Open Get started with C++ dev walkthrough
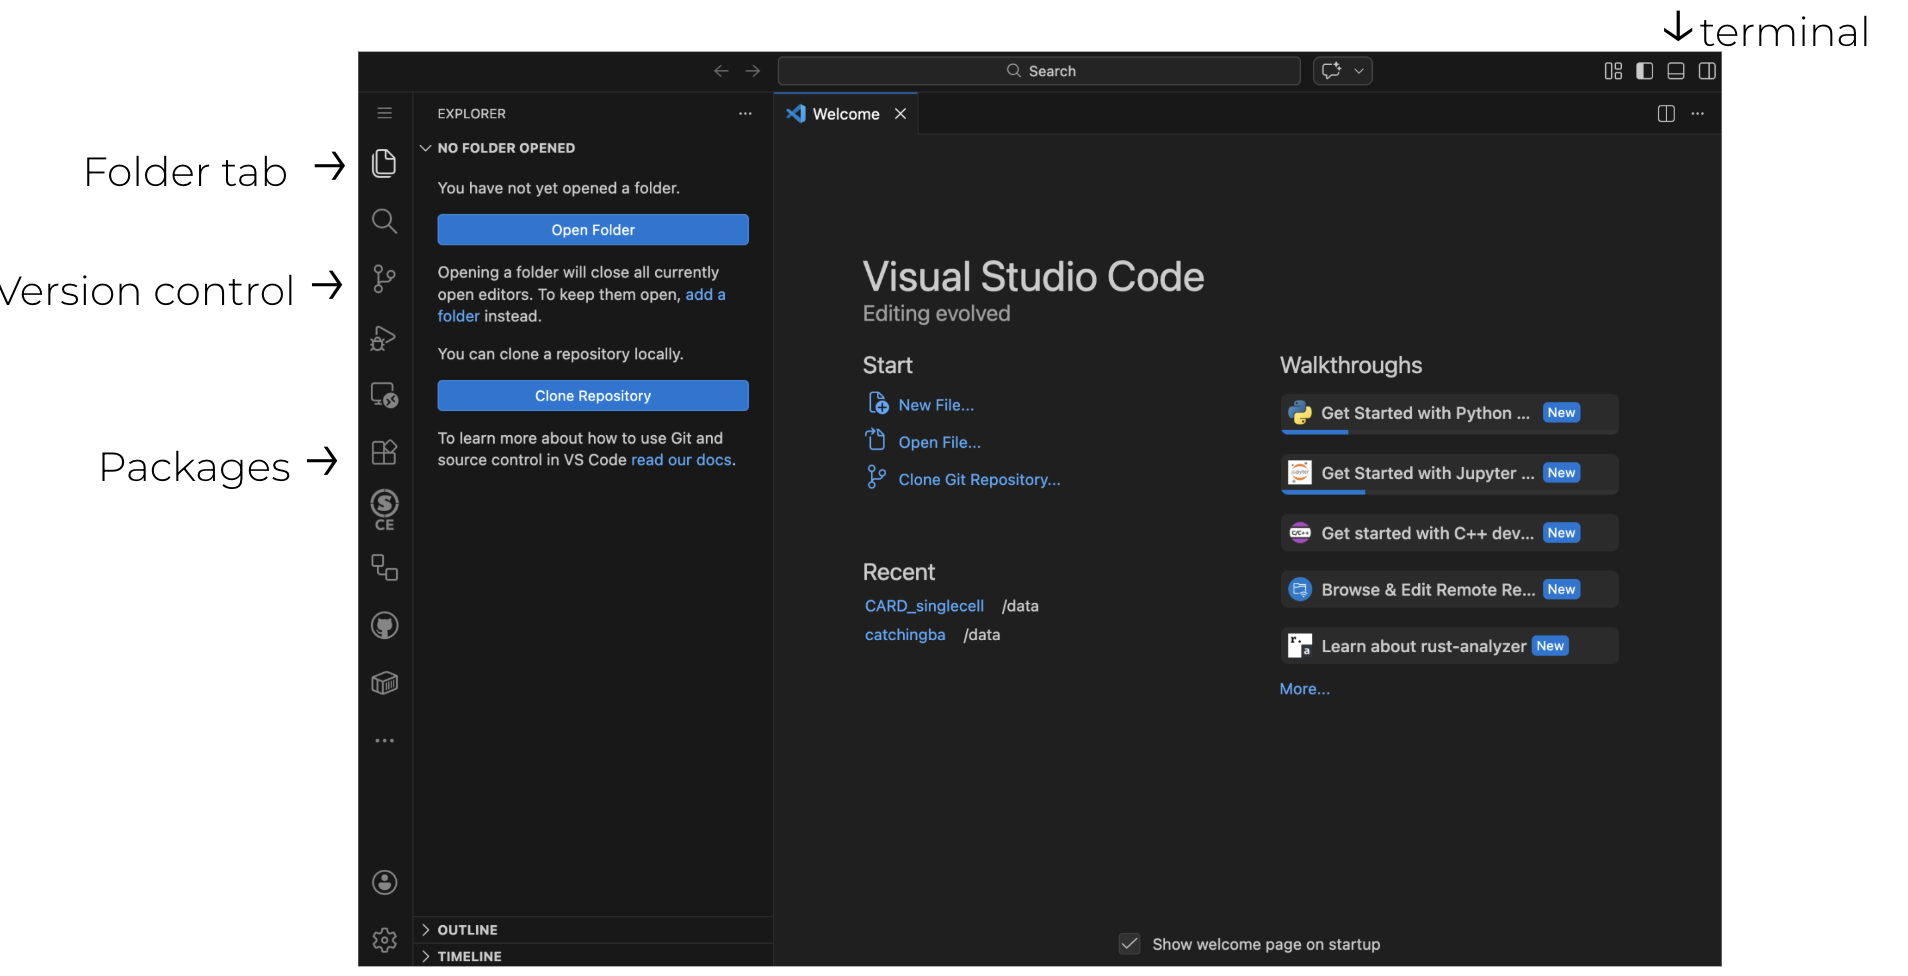Image resolution: width=1908 pixels, height=976 pixels. pos(1449,533)
